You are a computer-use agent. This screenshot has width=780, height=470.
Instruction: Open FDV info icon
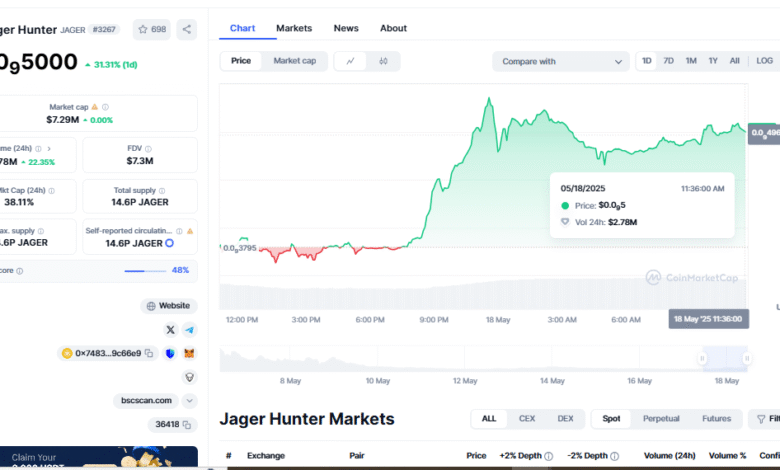click(148, 149)
